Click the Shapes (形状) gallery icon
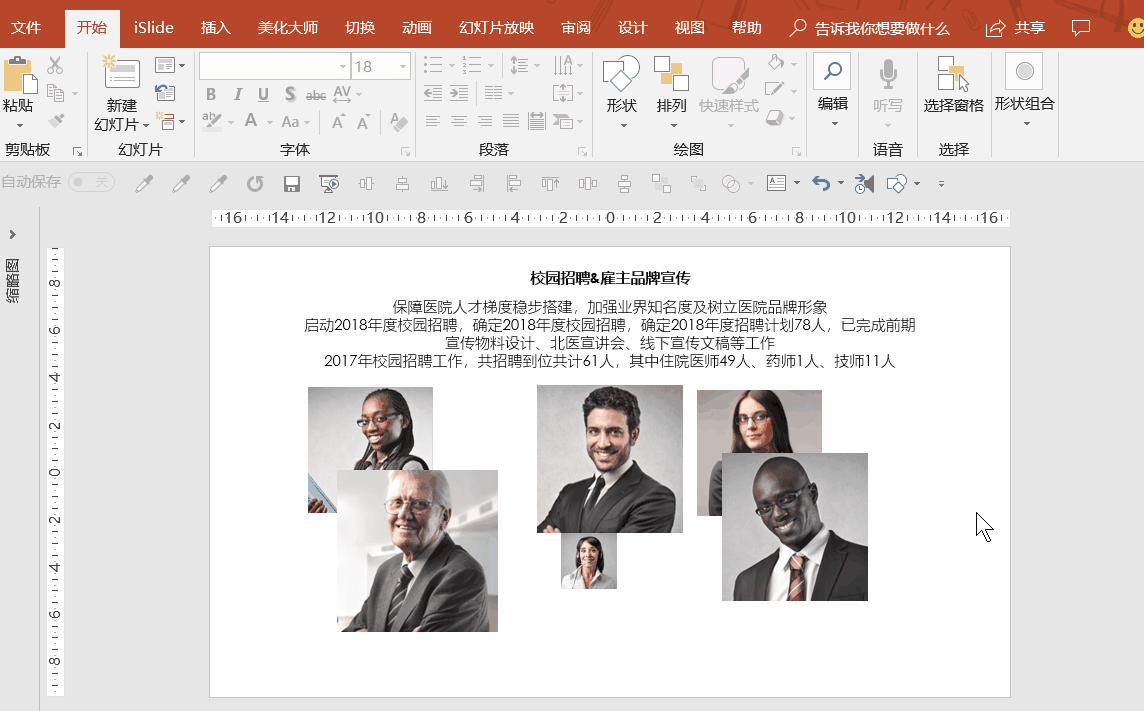This screenshot has height=711, width=1144. point(621,73)
